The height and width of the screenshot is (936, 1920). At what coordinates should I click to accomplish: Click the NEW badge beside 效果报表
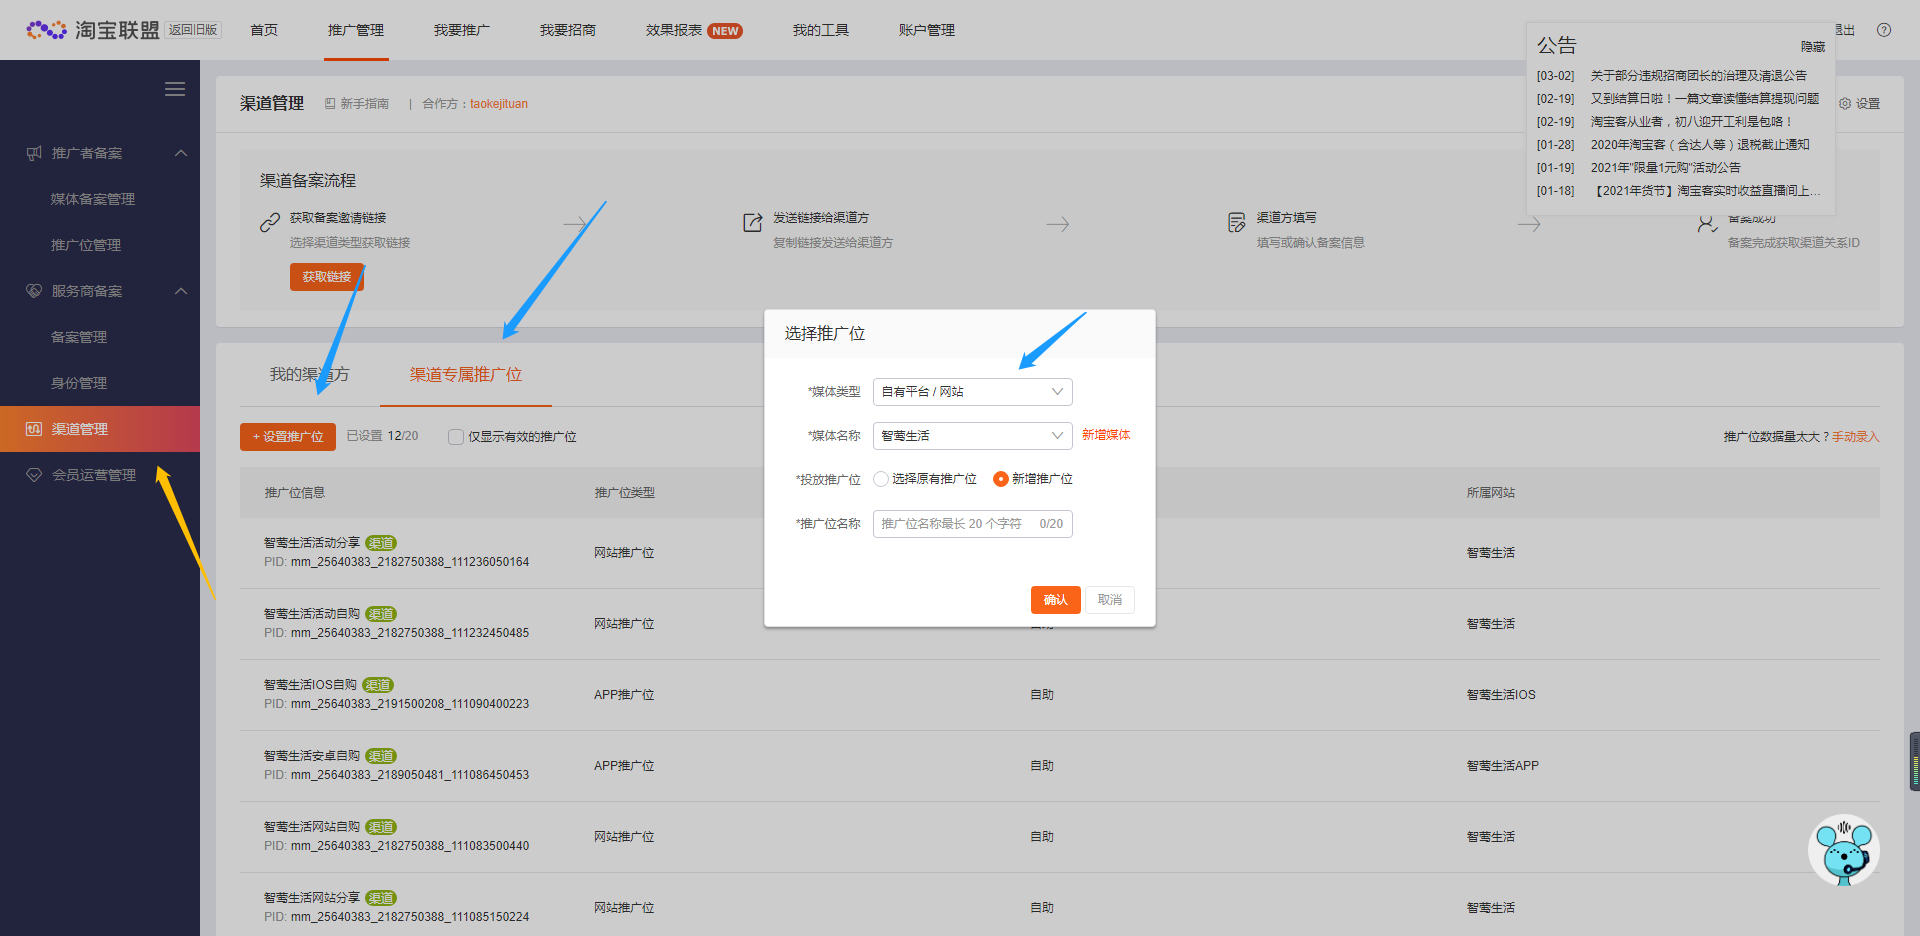(x=725, y=31)
